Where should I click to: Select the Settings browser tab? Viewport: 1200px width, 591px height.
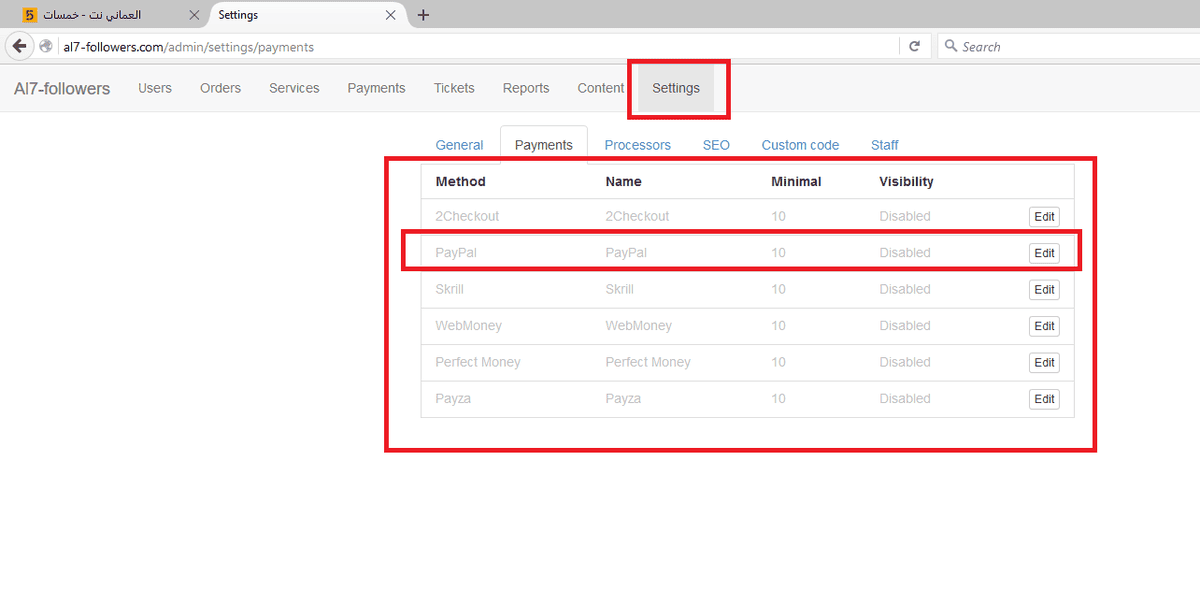[x=307, y=15]
